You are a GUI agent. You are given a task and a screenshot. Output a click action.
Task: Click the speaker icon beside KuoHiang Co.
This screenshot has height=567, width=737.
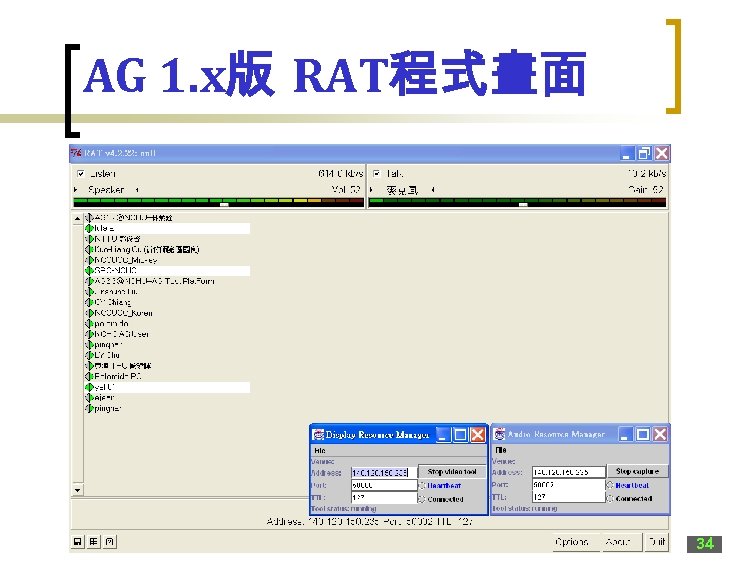pos(89,250)
